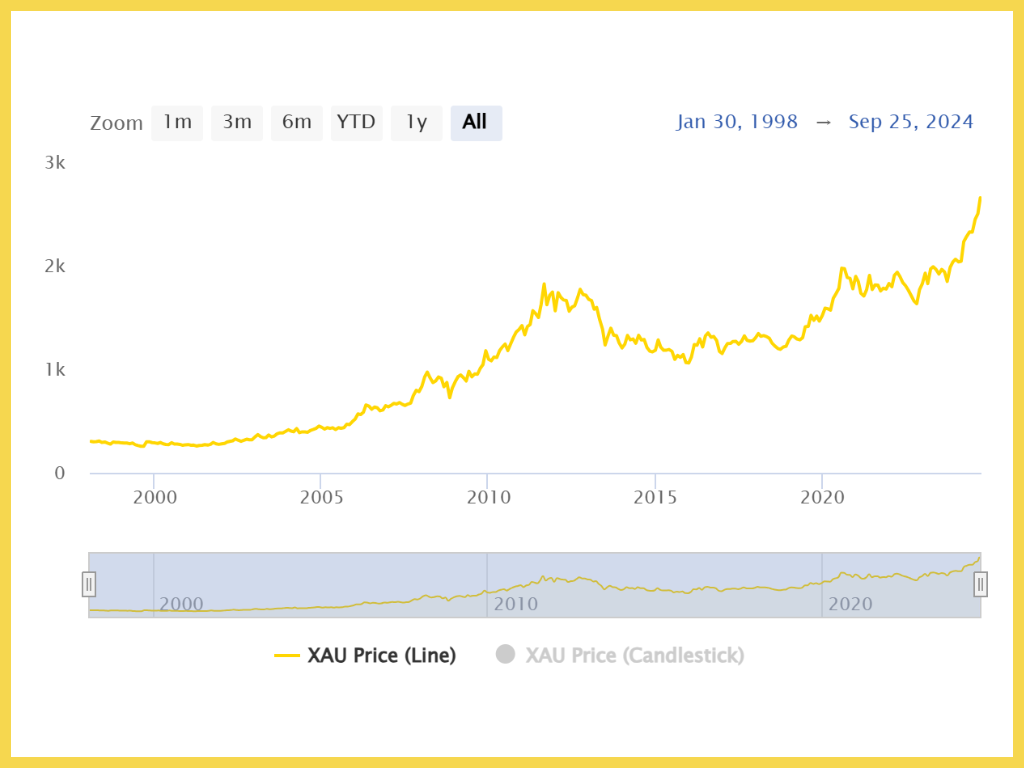Jump to 2000 label in navigator strip
This screenshot has width=1024, height=768.
click(181, 604)
